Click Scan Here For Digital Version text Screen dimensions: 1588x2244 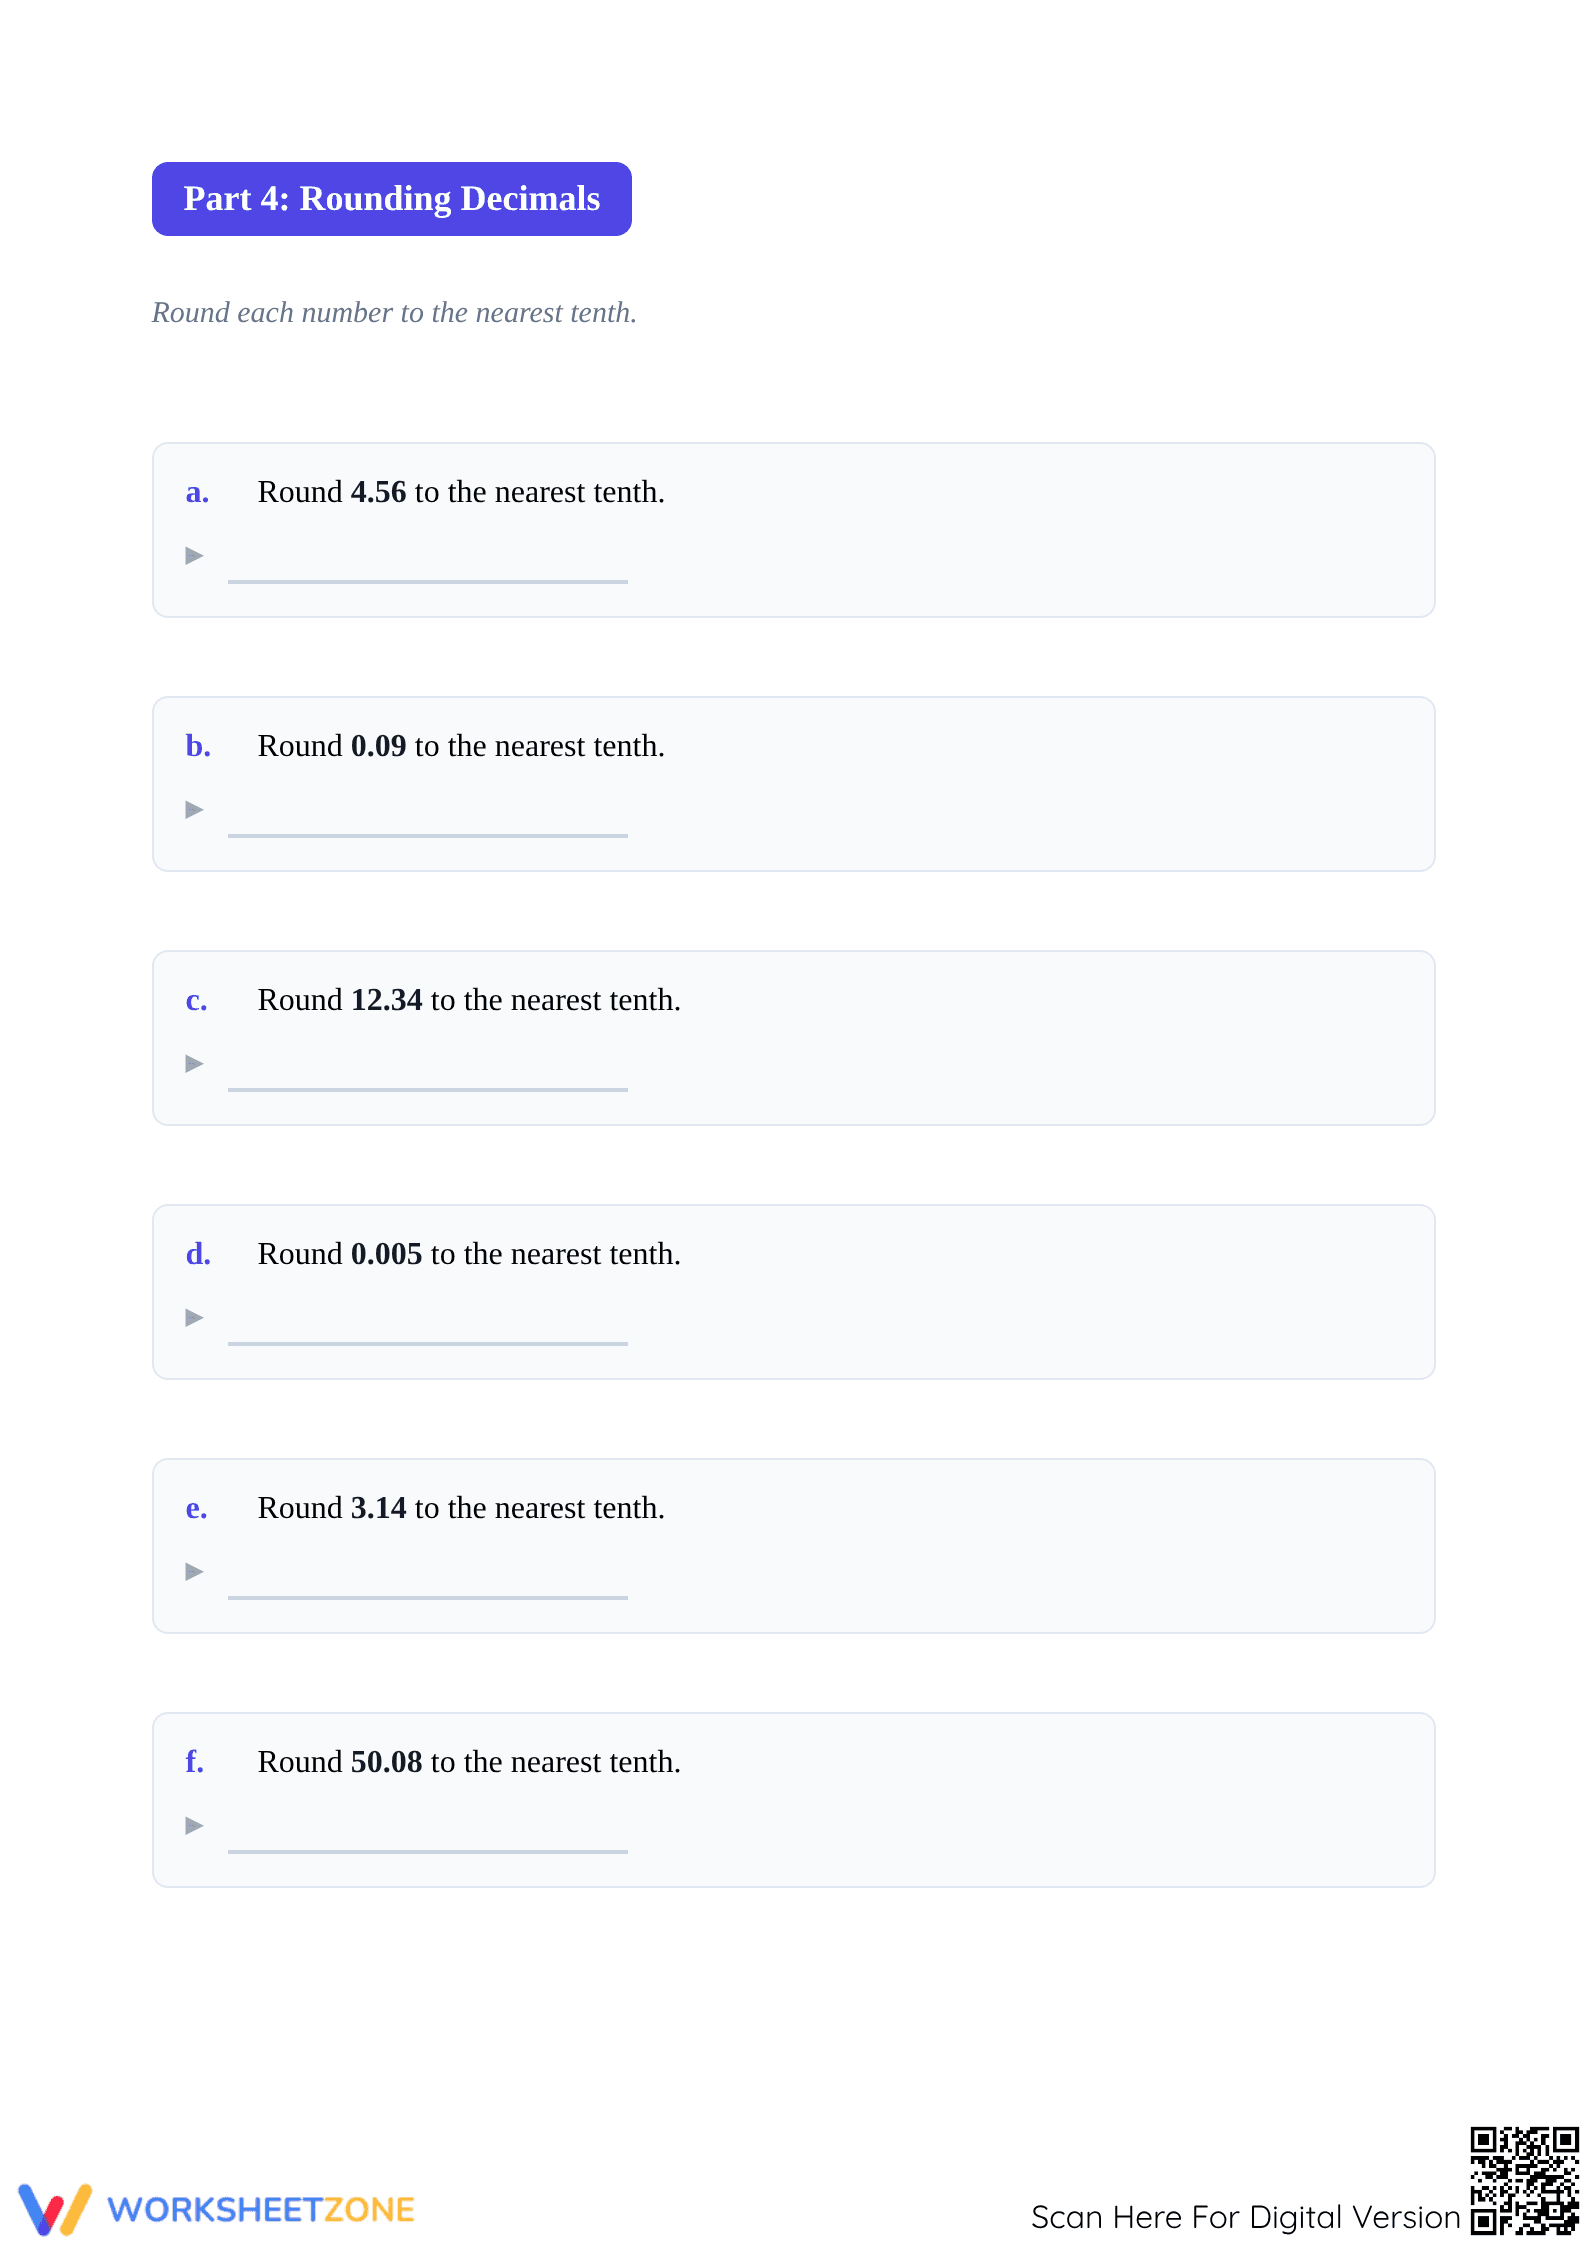[x=1246, y=2217]
